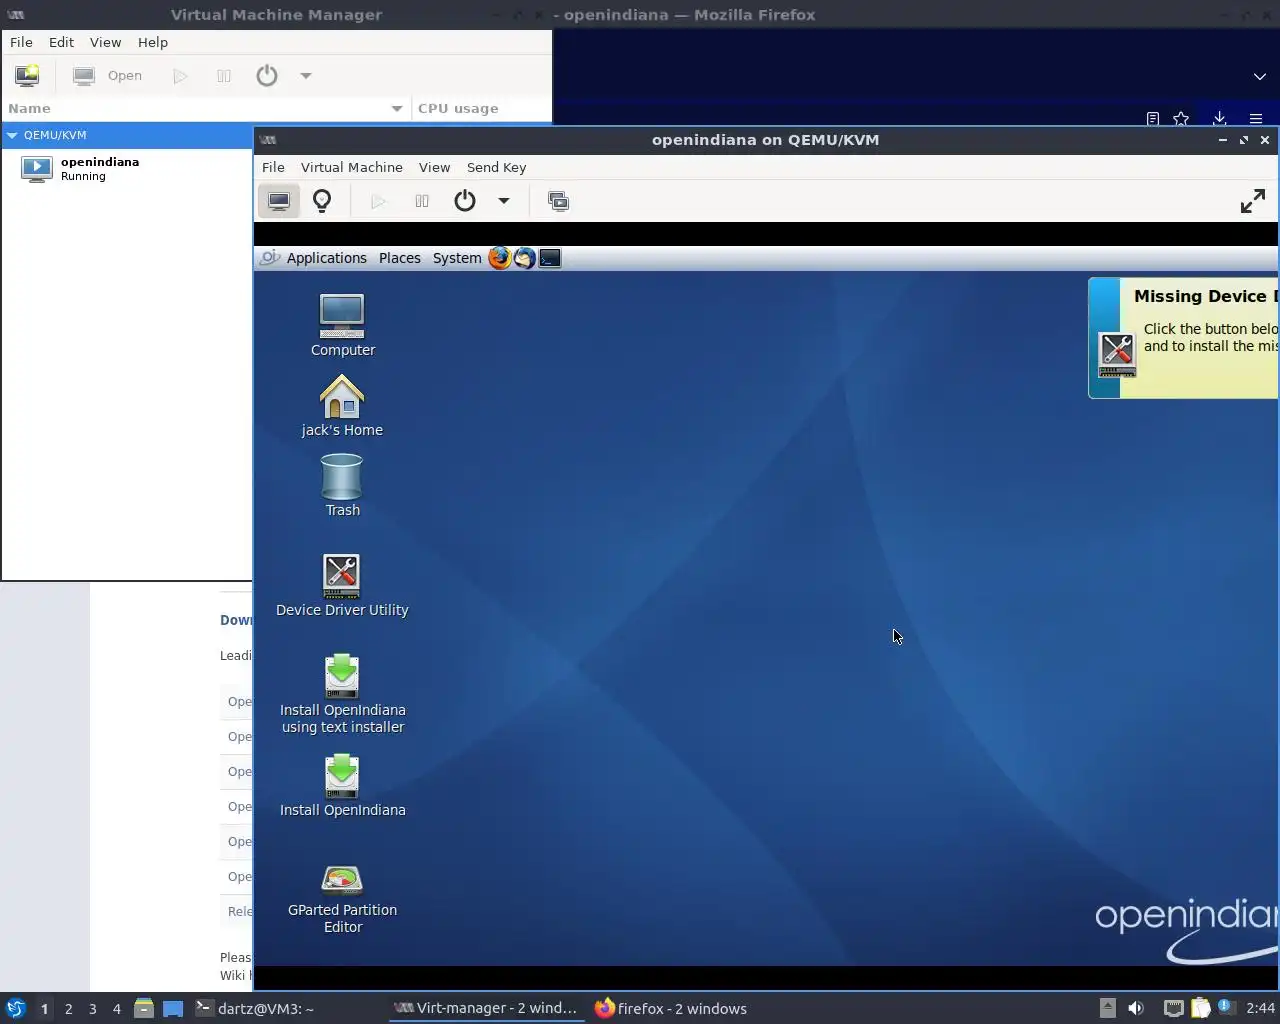Click the power shutdown icon in openindiana VM window
The height and width of the screenshot is (1024, 1280).
tap(465, 201)
